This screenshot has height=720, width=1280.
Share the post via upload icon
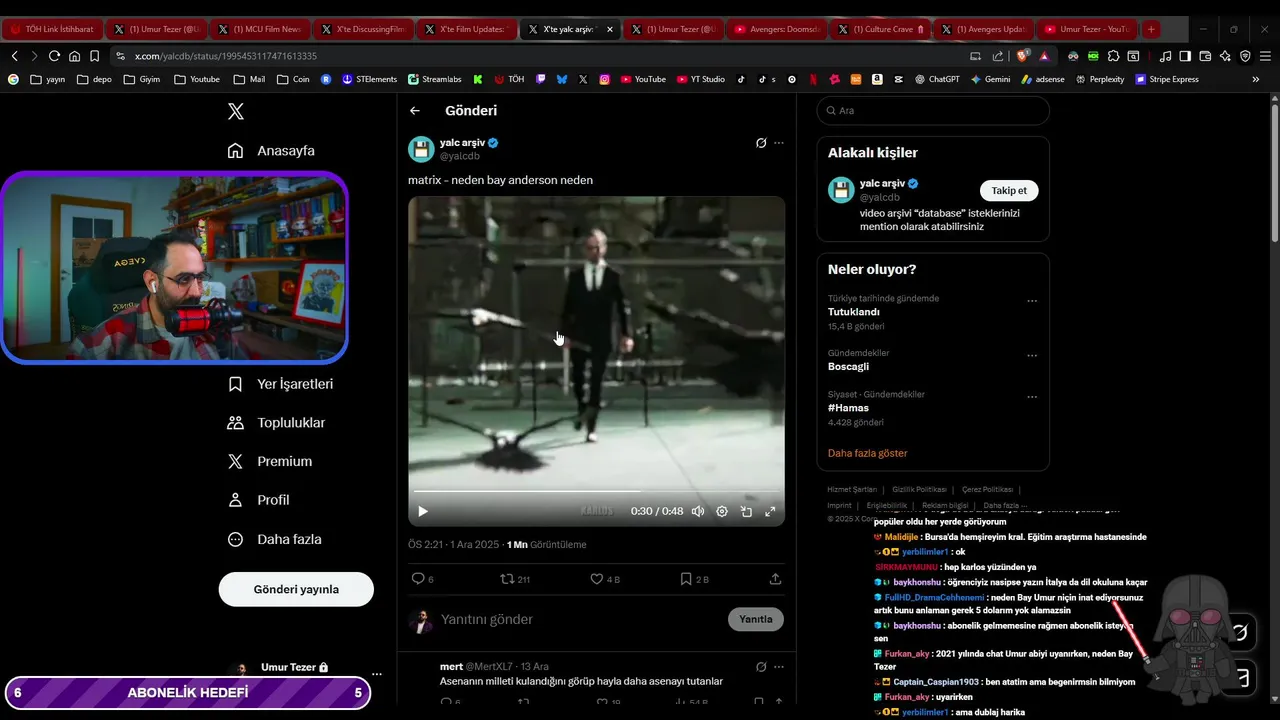[775, 579]
